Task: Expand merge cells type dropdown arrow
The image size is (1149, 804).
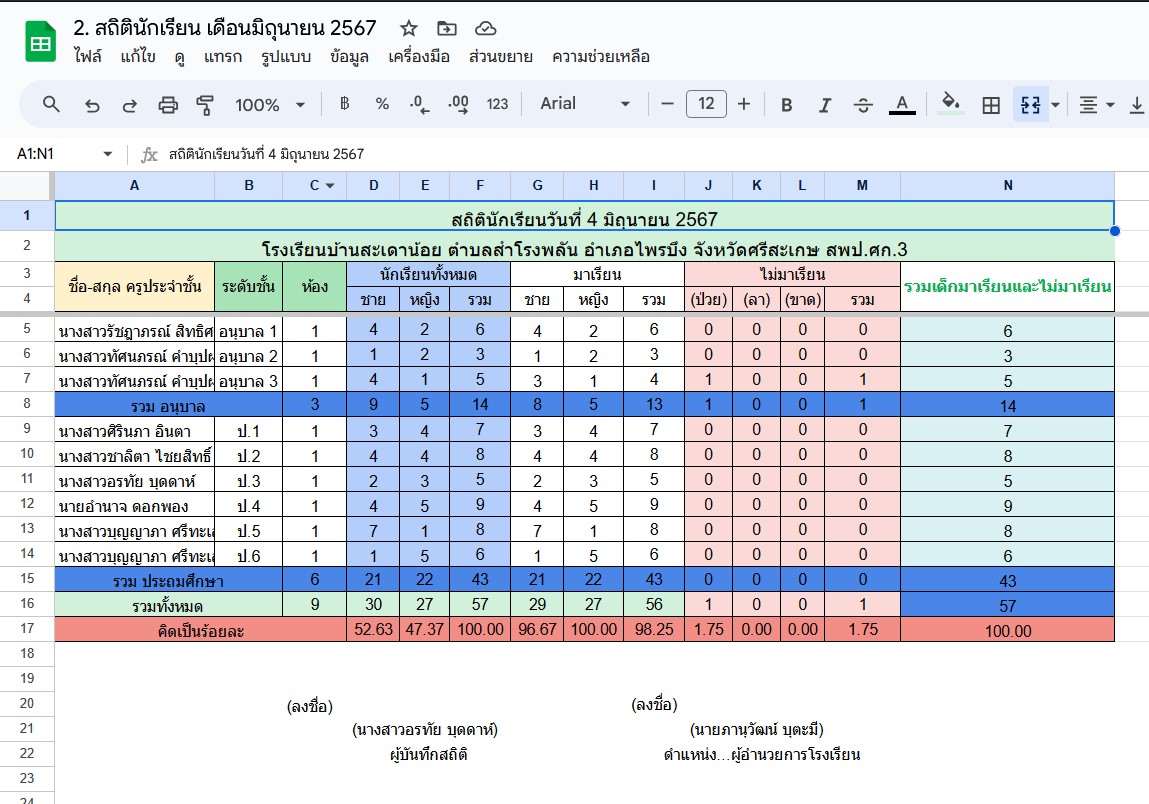Action: tap(1055, 105)
